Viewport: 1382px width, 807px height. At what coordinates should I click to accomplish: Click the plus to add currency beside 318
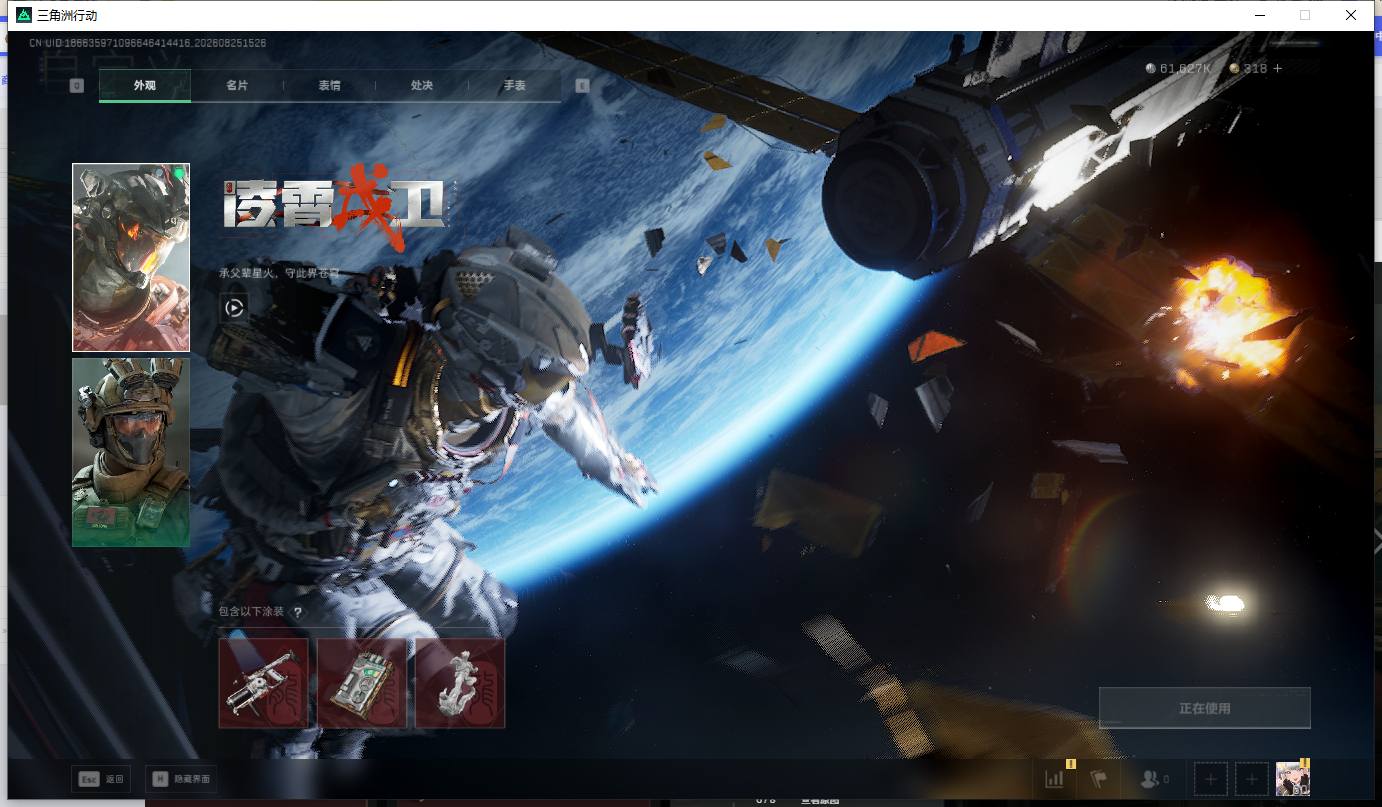(x=1277, y=68)
